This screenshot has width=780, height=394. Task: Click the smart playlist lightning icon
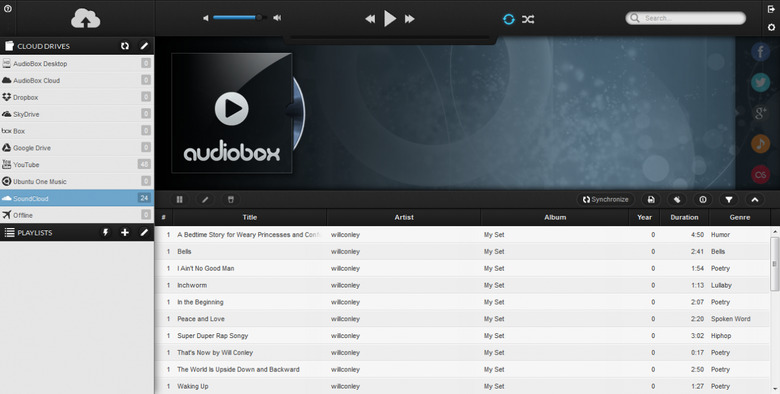(x=105, y=232)
